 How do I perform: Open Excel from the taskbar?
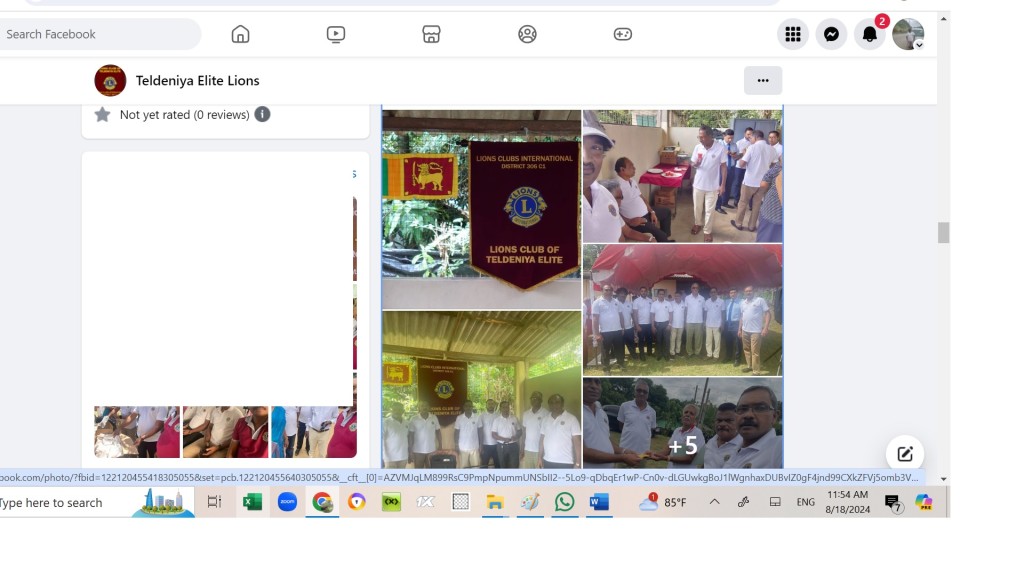pos(252,502)
